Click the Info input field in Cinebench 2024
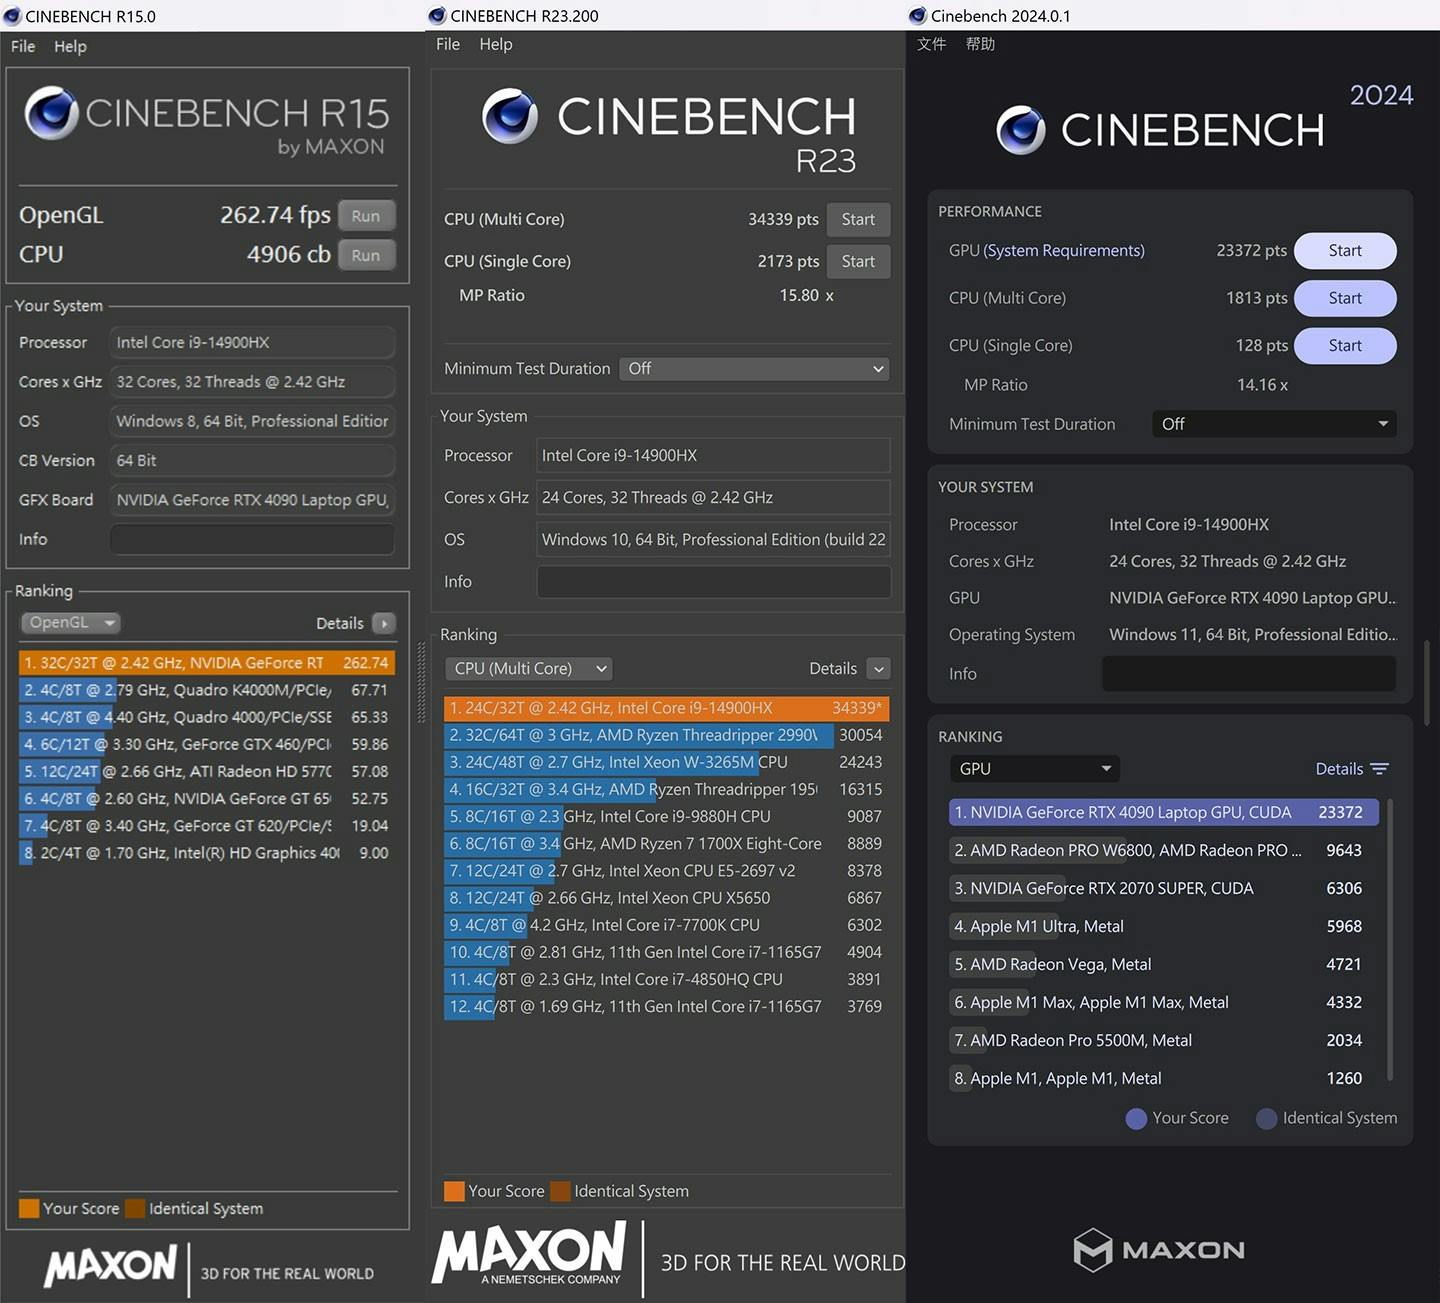This screenshot has width=1440, height=1303. click(1248, 674)
